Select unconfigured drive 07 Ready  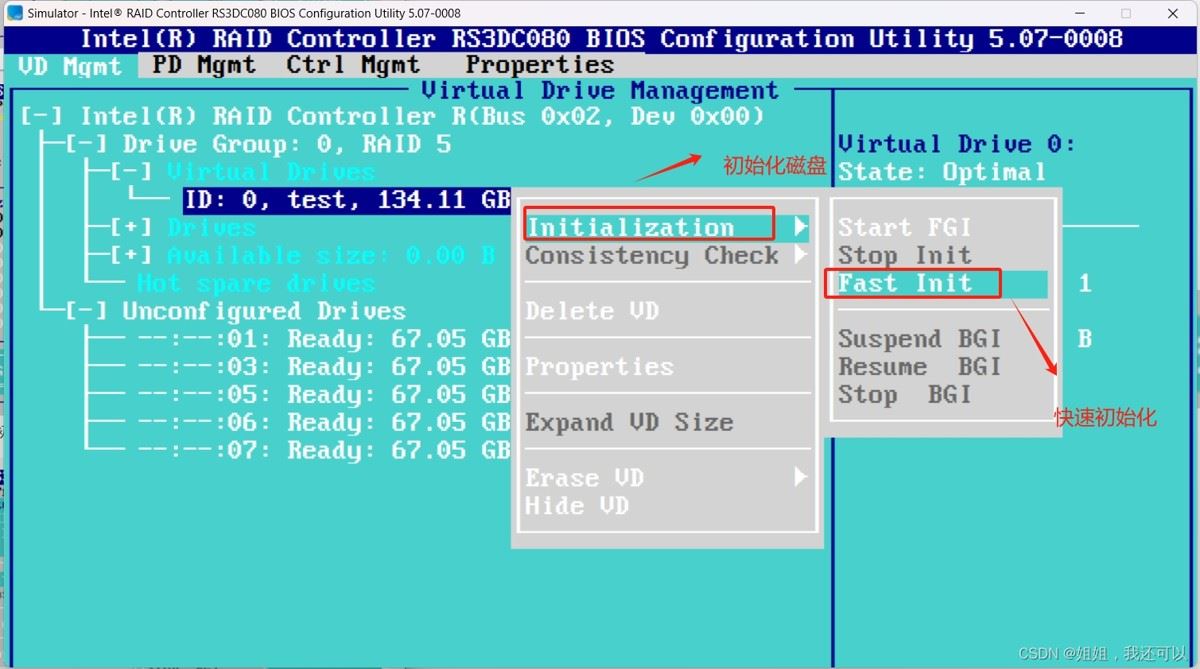[x=324, y=451]
